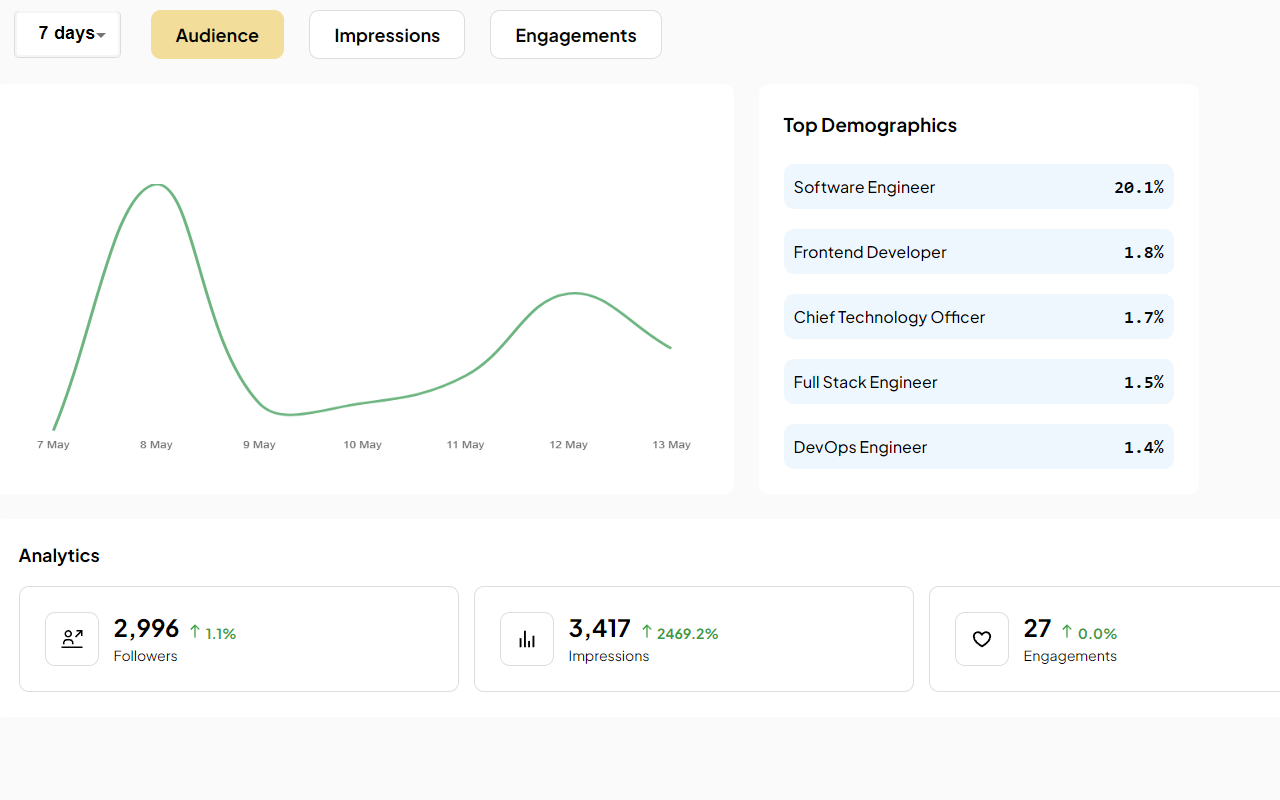Click the Followers growth icon
This screenshot has height=800, width=1280.
click(x=72, y=639)
